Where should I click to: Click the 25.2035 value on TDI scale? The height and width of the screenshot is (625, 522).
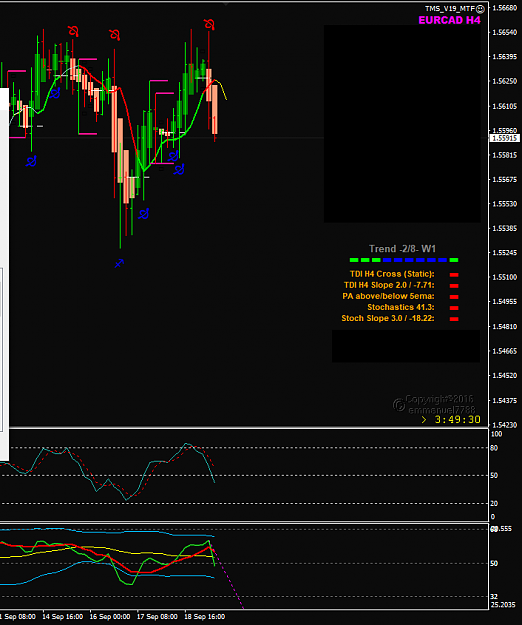[x=501, y=605]
